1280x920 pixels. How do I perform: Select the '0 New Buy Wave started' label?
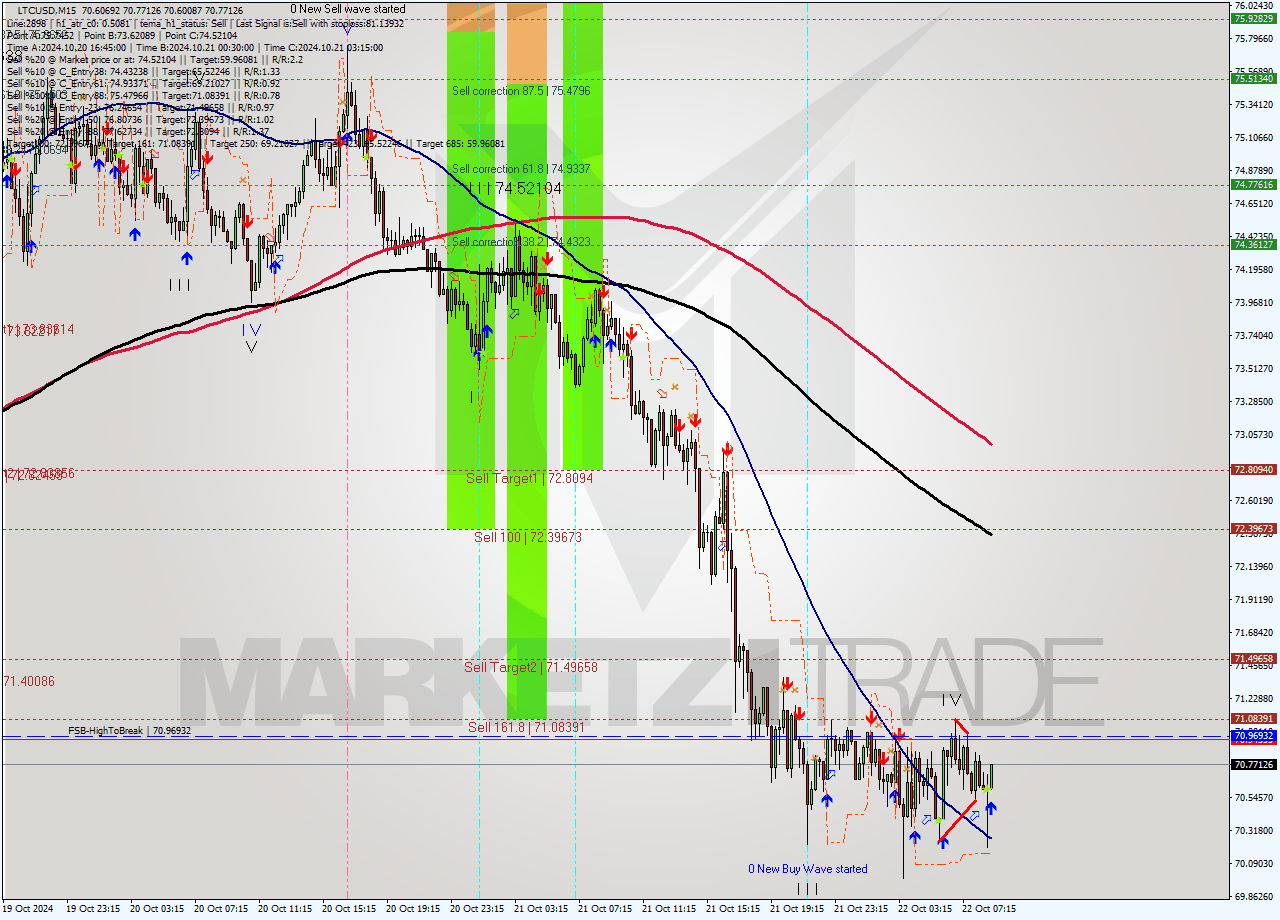pos(808,869)
